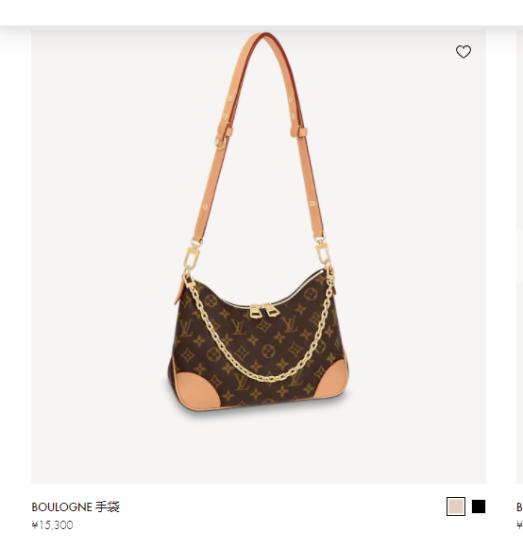Click the right gold clasp hook
This screenshot has width=523, height=549.
pyautogui.click(x=323, y=251)
